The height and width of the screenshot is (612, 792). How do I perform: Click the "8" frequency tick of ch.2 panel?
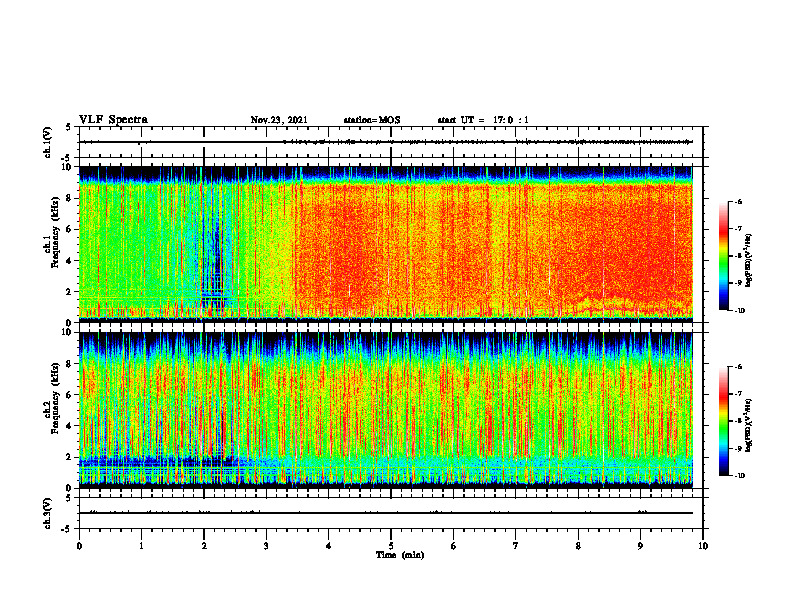pyautogui.click(x=70, y=364)
